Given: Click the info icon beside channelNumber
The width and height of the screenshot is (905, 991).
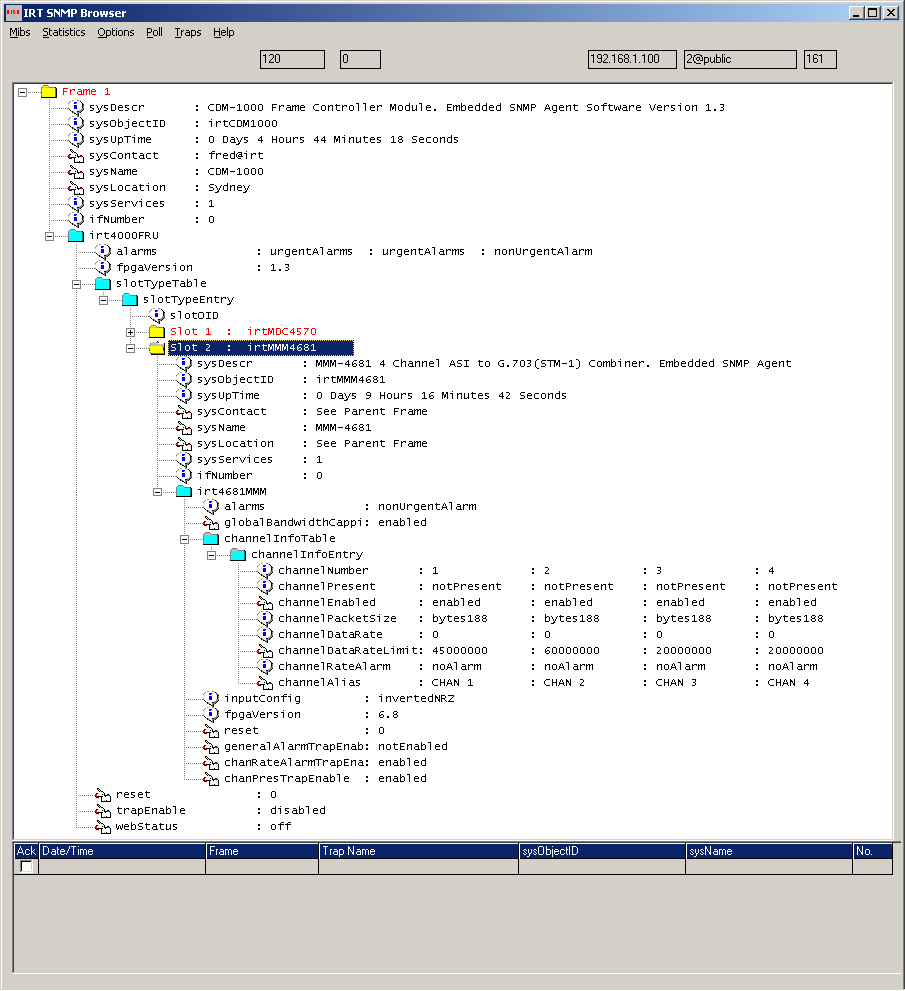Looking at the screenshot, I should tap(265, 570).
